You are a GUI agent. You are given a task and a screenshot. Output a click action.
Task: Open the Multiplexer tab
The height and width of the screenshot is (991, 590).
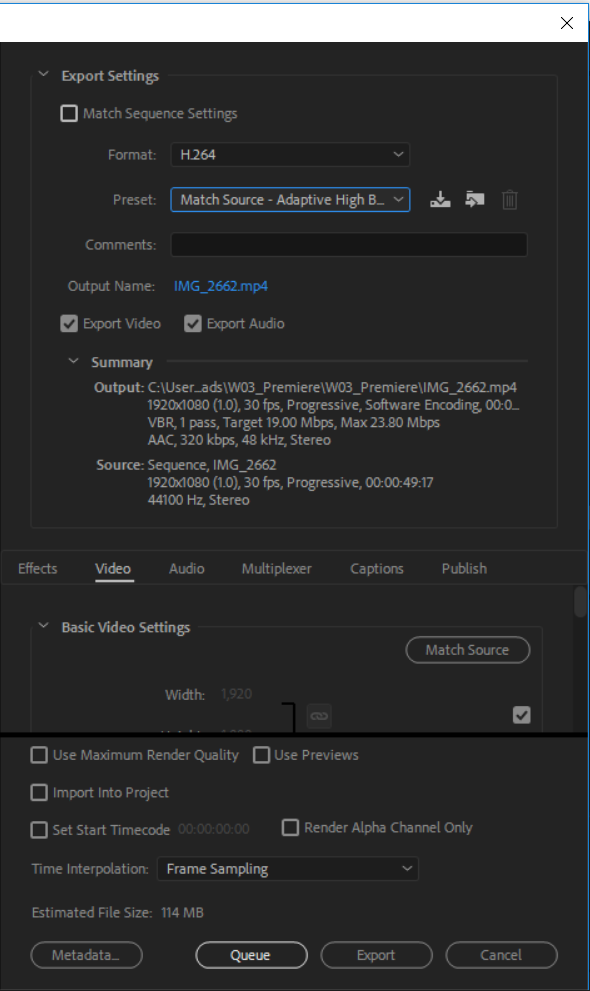[277, 569]
